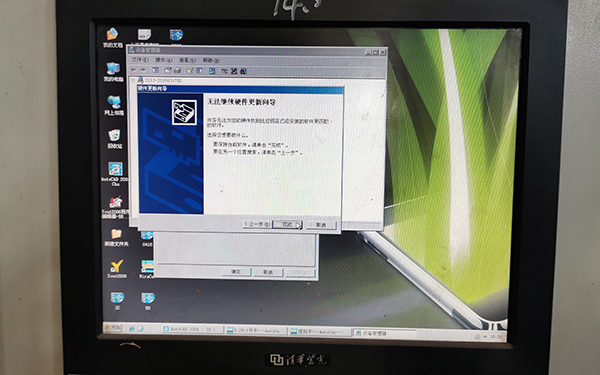Click the show/hide console tree toolbar icon
The height and width of the screenshot is (375, 600).
[155, 70]
